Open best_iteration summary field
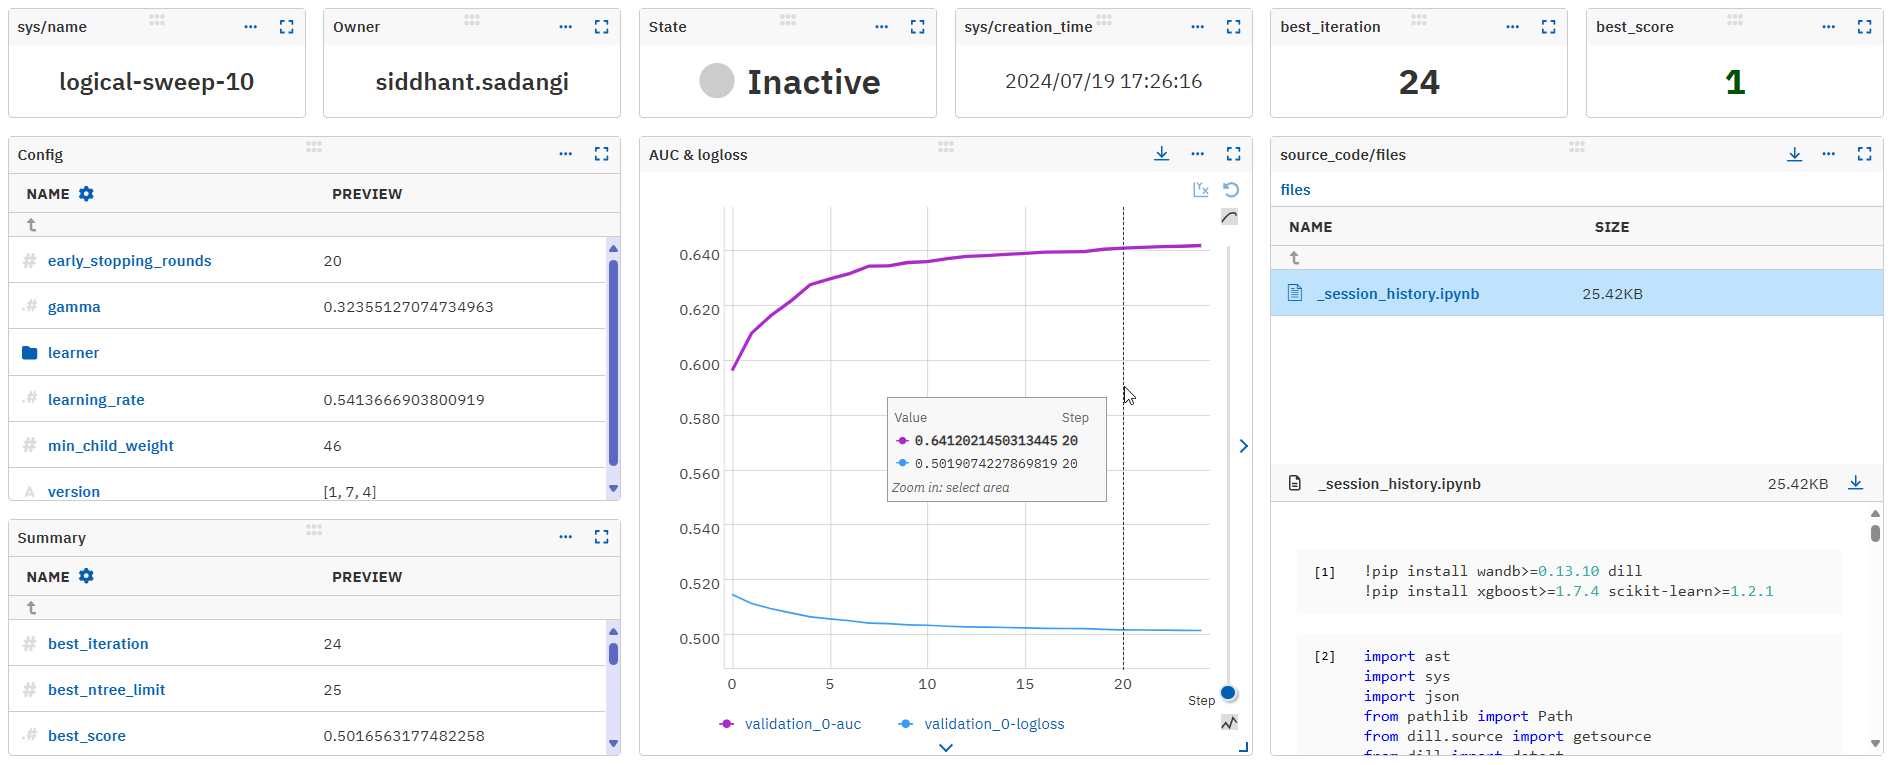 tap(98, 644)
